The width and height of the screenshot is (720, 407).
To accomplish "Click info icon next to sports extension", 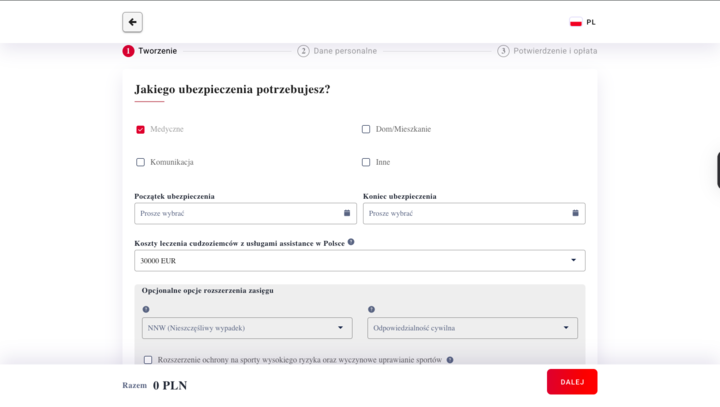I will pos(450,360).
